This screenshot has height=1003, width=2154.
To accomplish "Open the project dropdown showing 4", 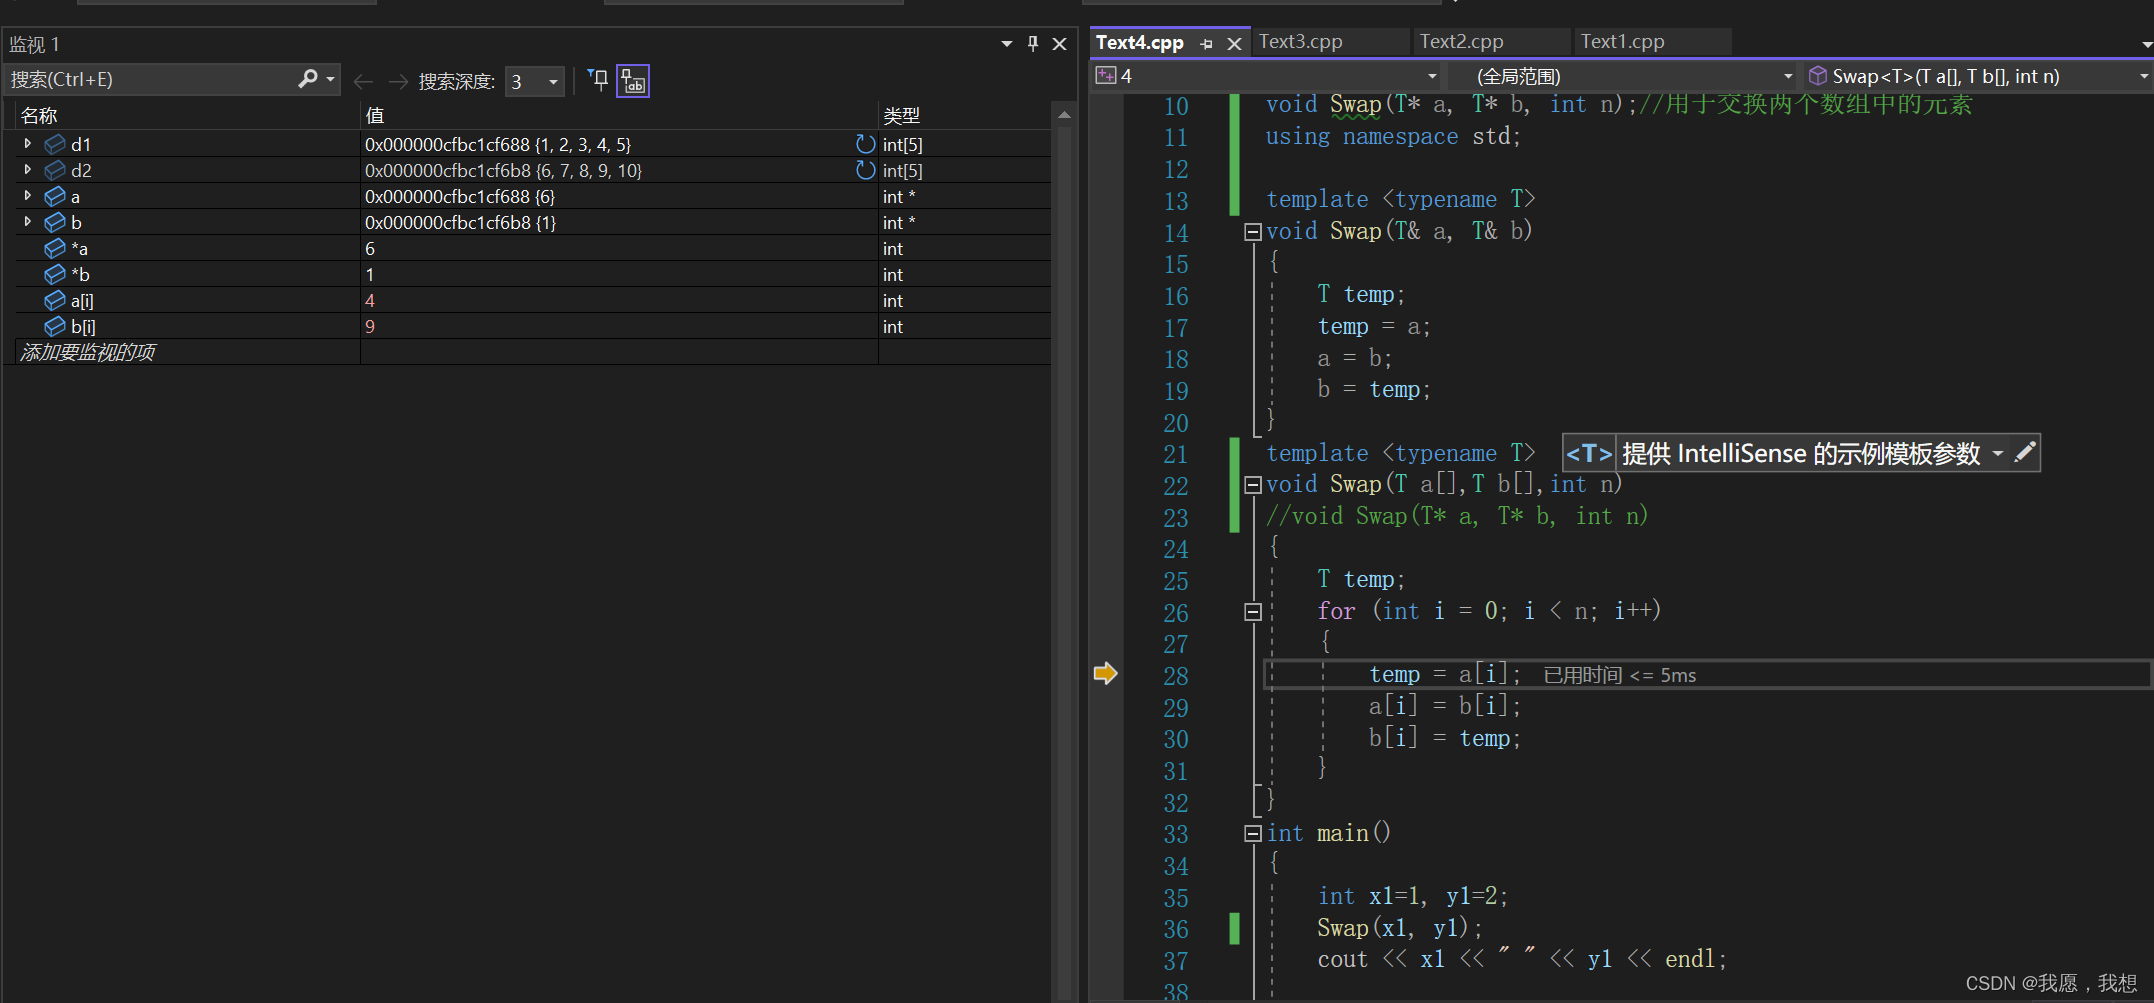I will [1432, 76].
